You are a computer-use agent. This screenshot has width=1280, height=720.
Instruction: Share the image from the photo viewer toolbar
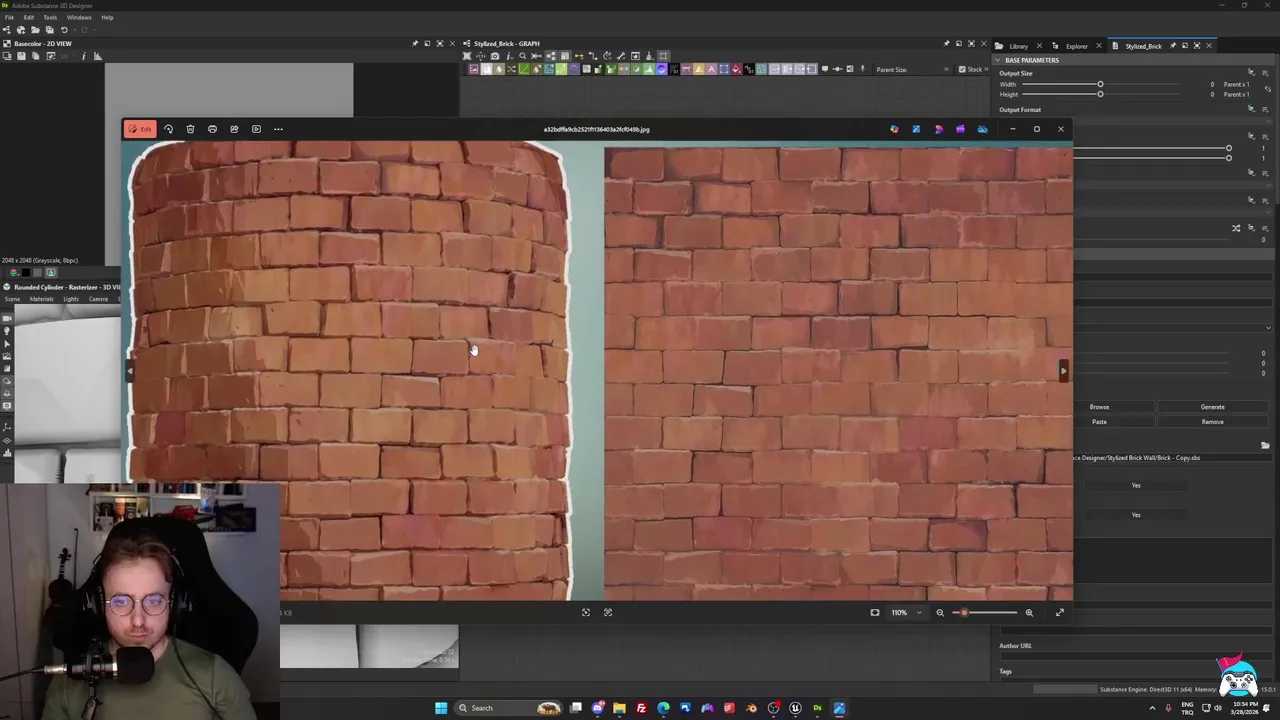click(x=234, y=129)
